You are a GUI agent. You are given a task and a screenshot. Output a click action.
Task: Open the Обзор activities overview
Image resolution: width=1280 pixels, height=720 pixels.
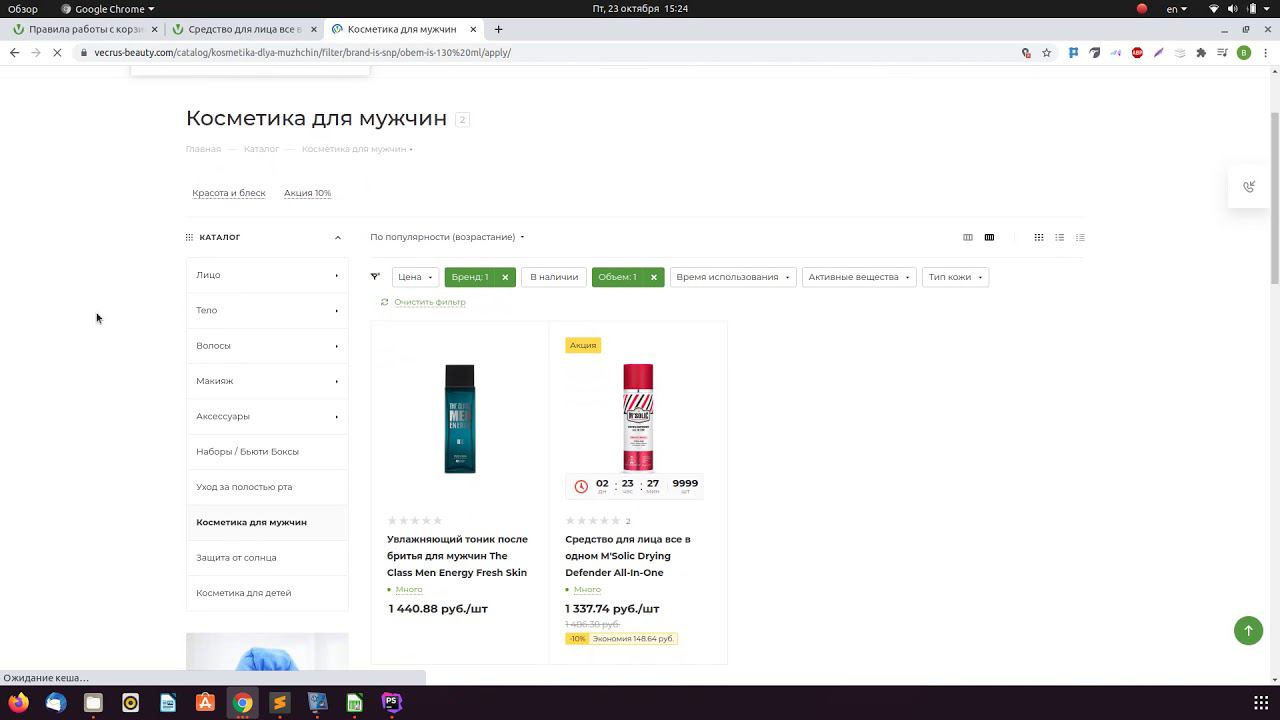coord(23,9)
